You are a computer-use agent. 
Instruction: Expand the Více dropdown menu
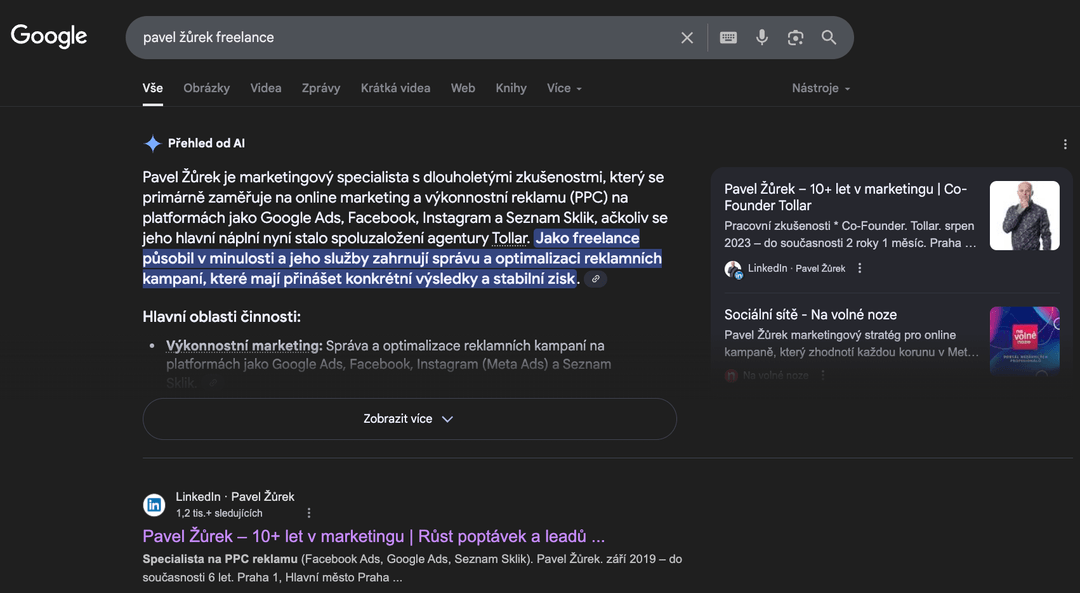pos(564,88)
